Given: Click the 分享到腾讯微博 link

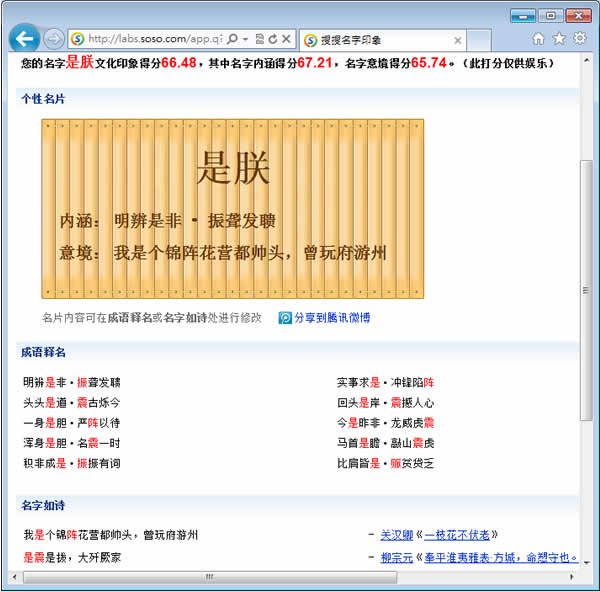Looking at the screenshot, I should [x=331, y=318].
